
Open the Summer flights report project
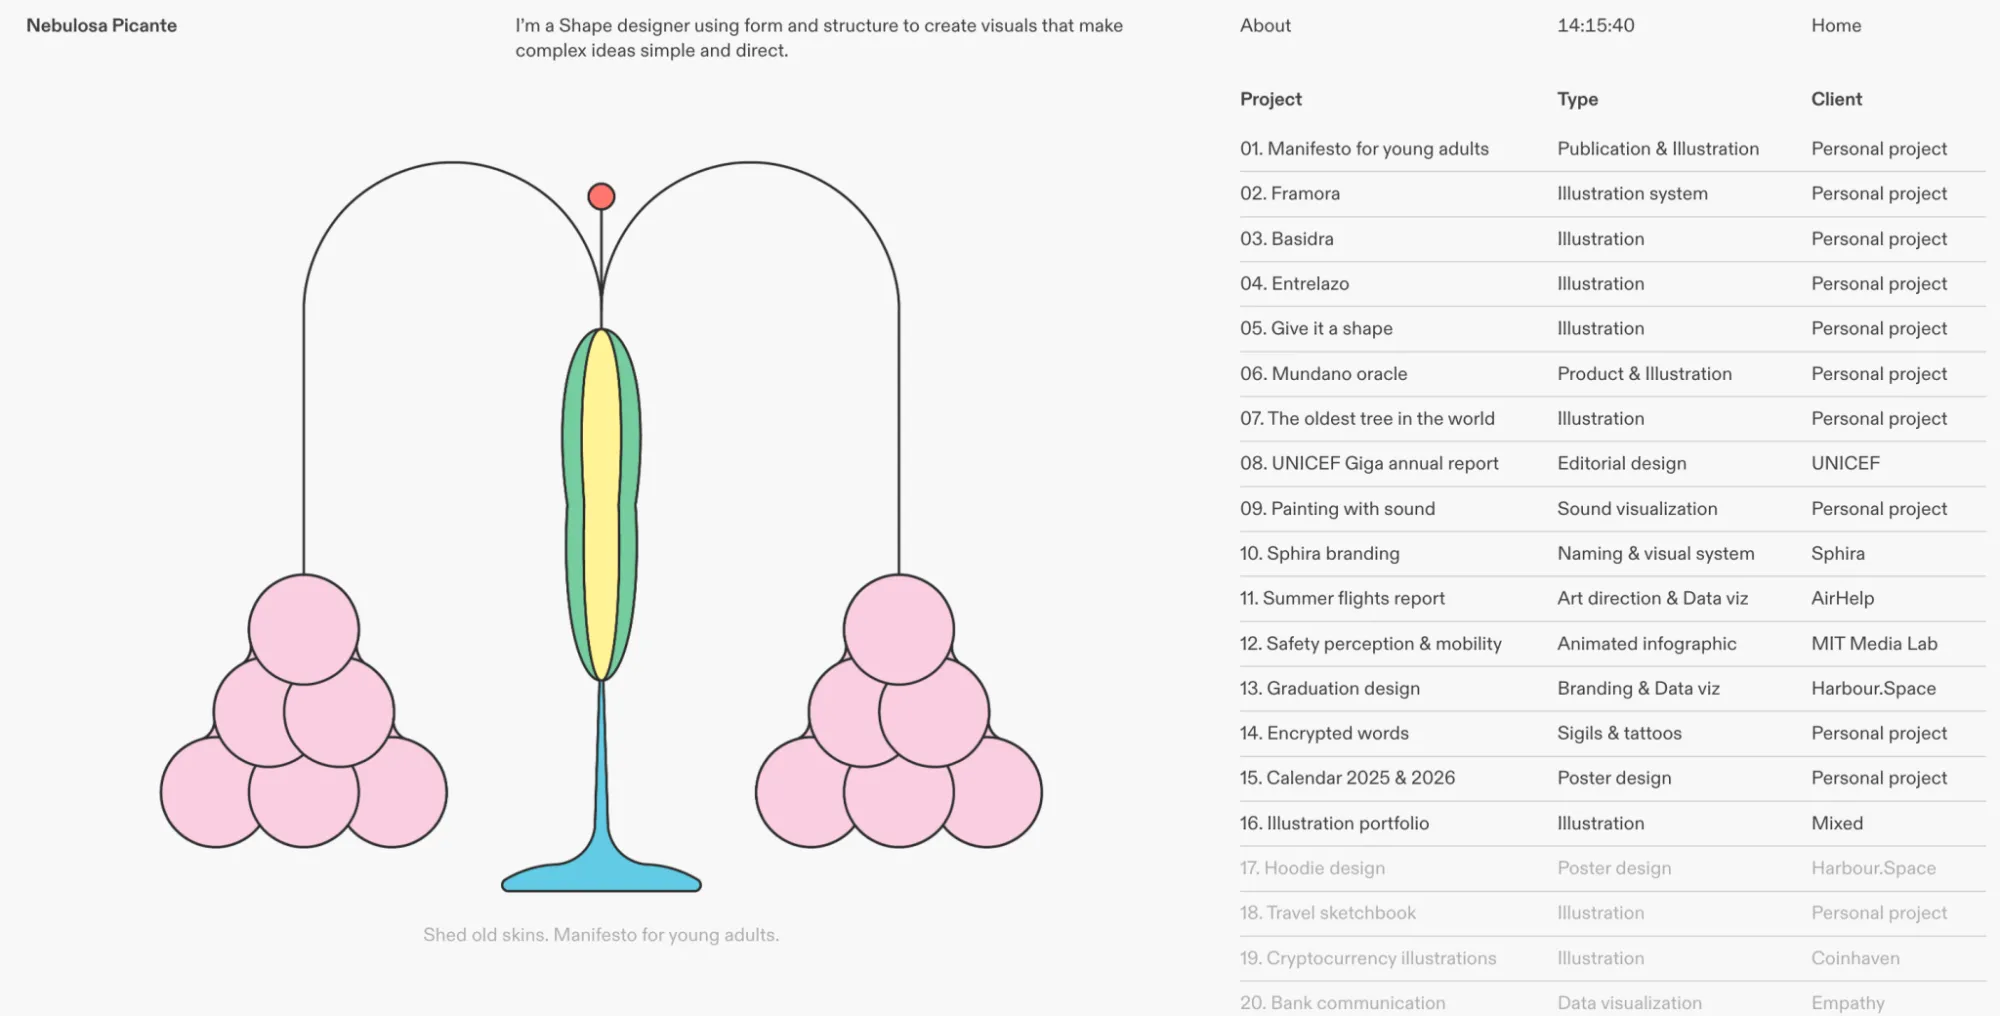[x=1342, y=599]
